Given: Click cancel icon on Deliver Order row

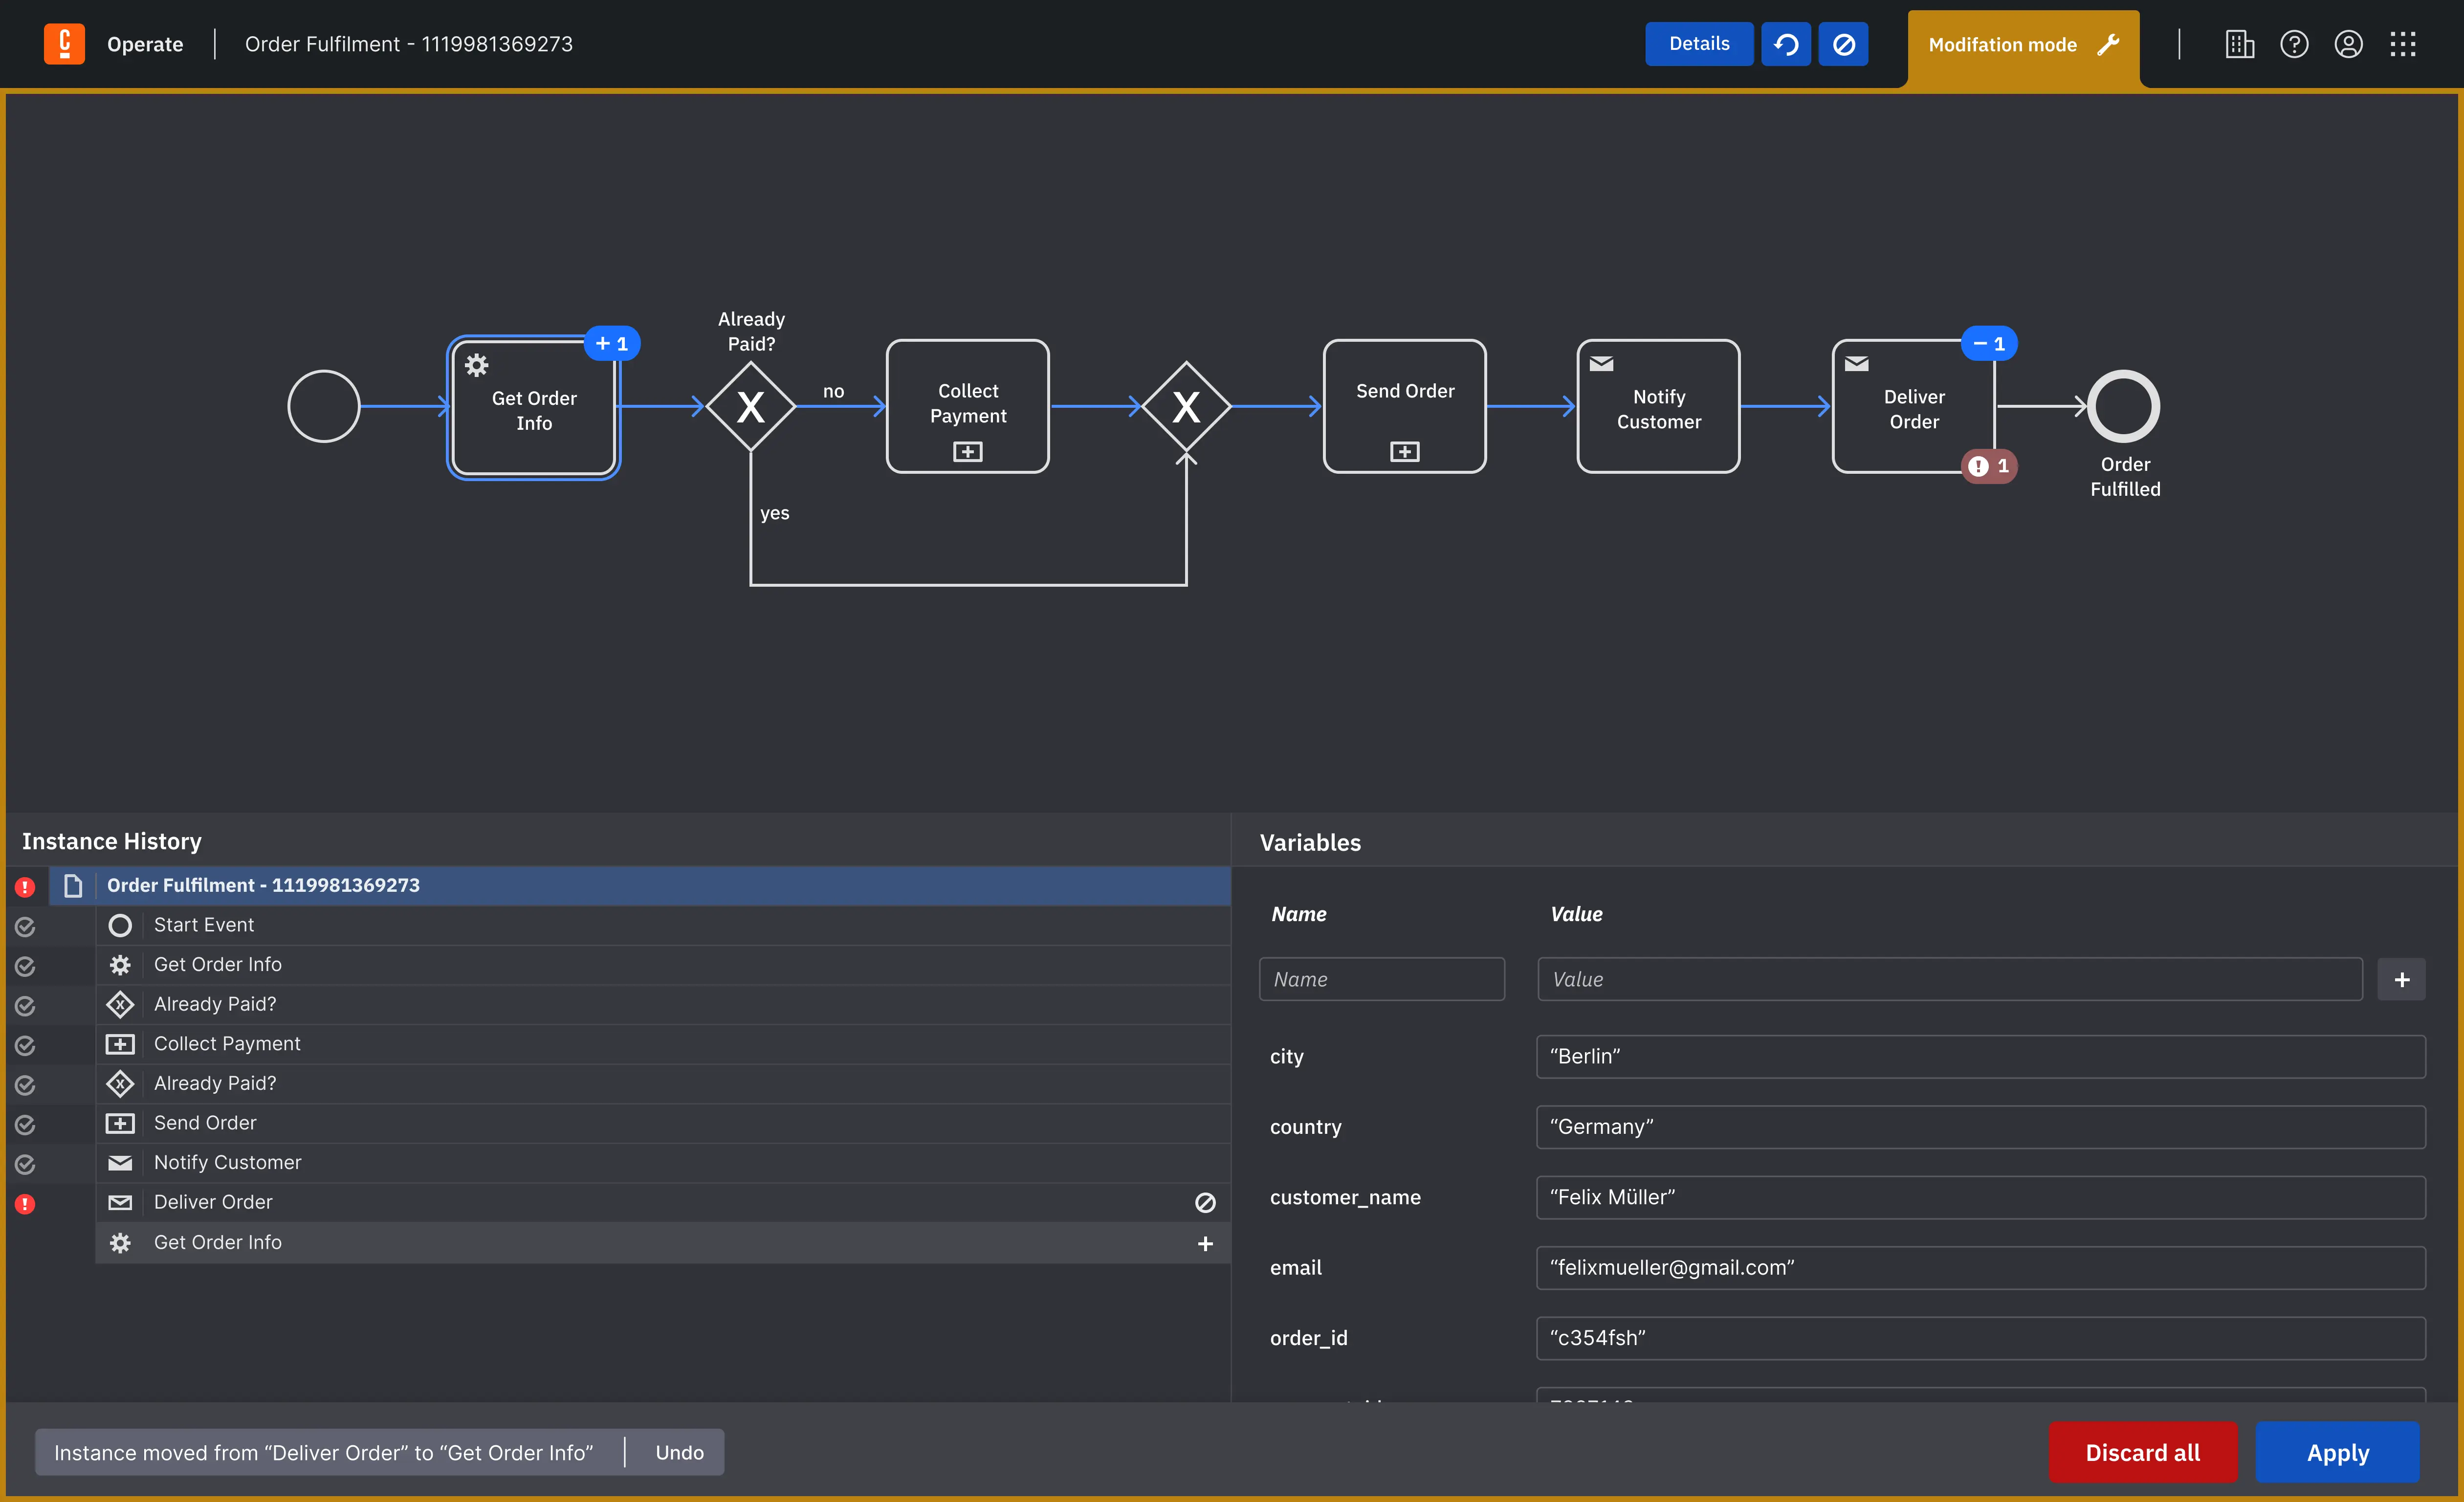Looking at the screenshot, I should [x=1205, y=1203].
